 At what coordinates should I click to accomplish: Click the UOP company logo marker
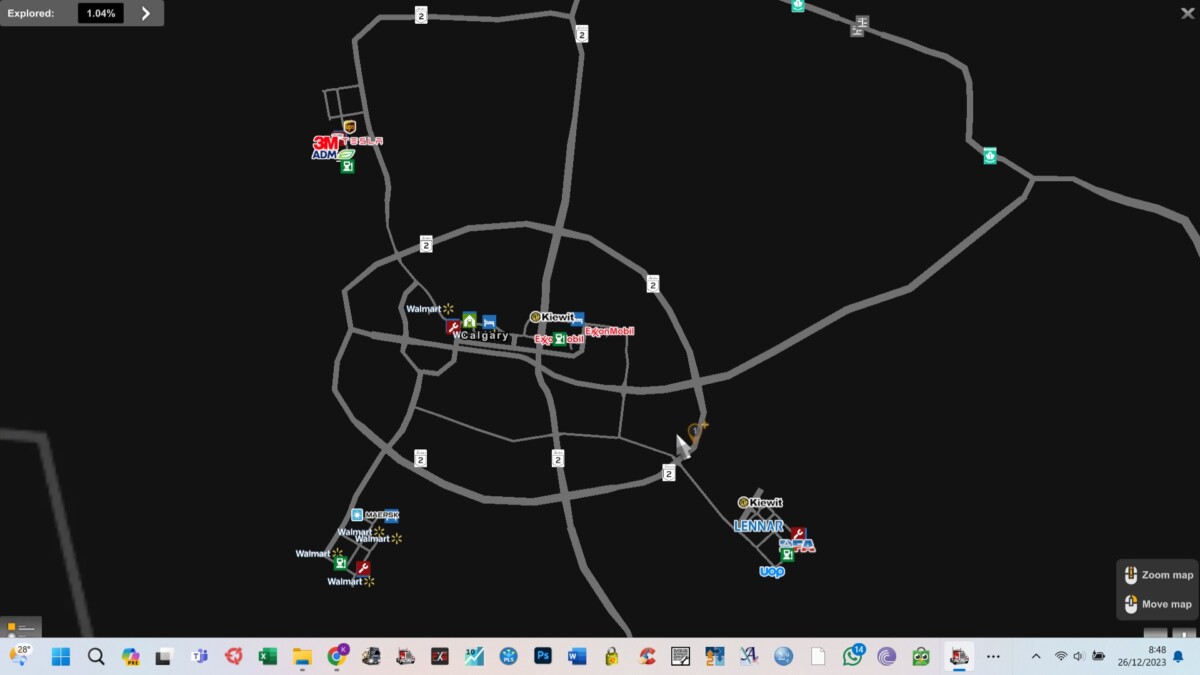pyautogui.click(x=772, y=572)
